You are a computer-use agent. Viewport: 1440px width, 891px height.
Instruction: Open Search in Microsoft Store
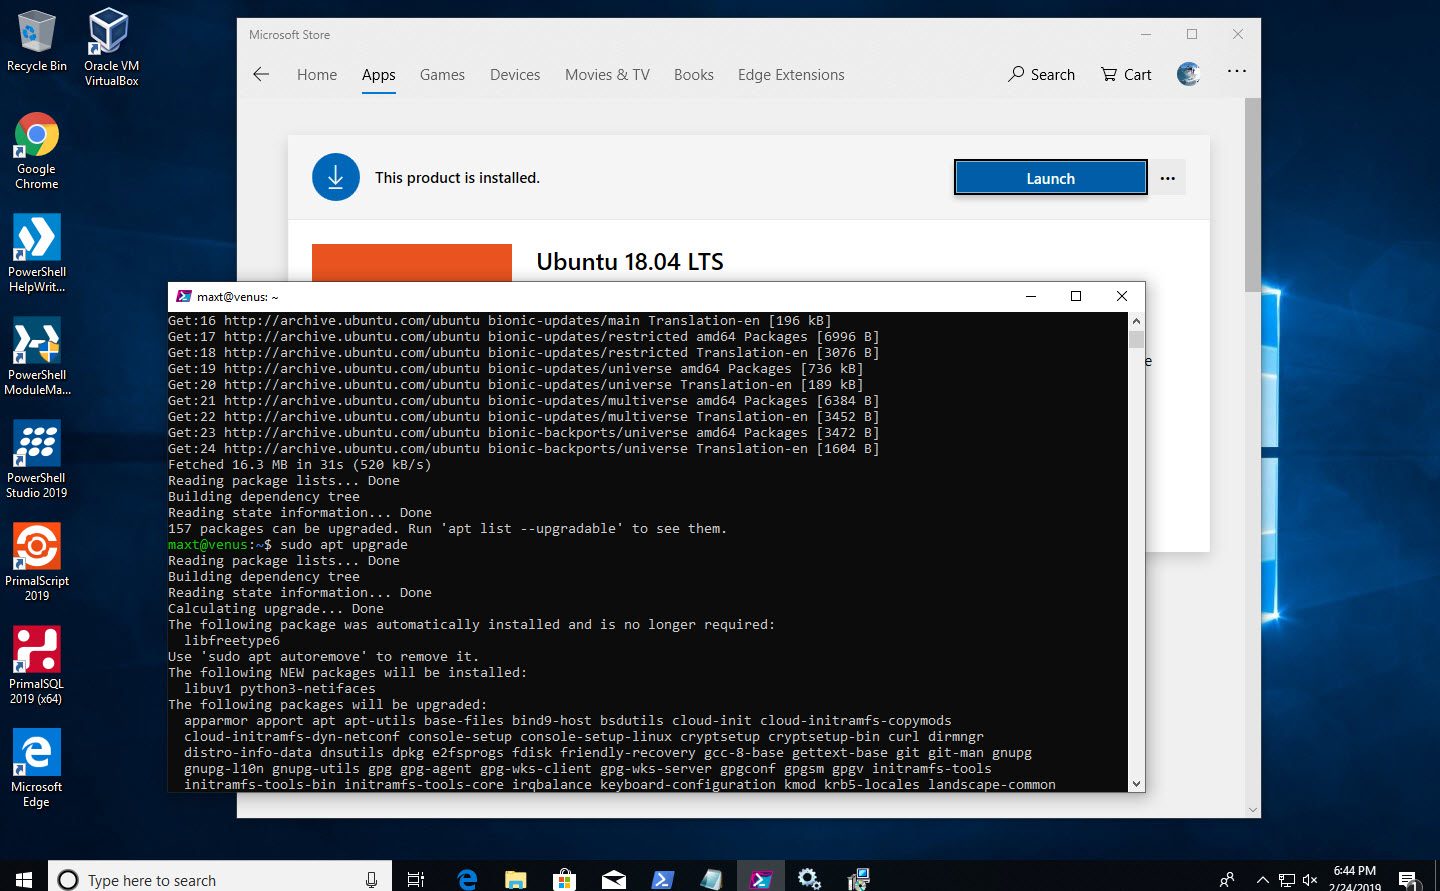pyautogui.click(x=1041, y=74)
